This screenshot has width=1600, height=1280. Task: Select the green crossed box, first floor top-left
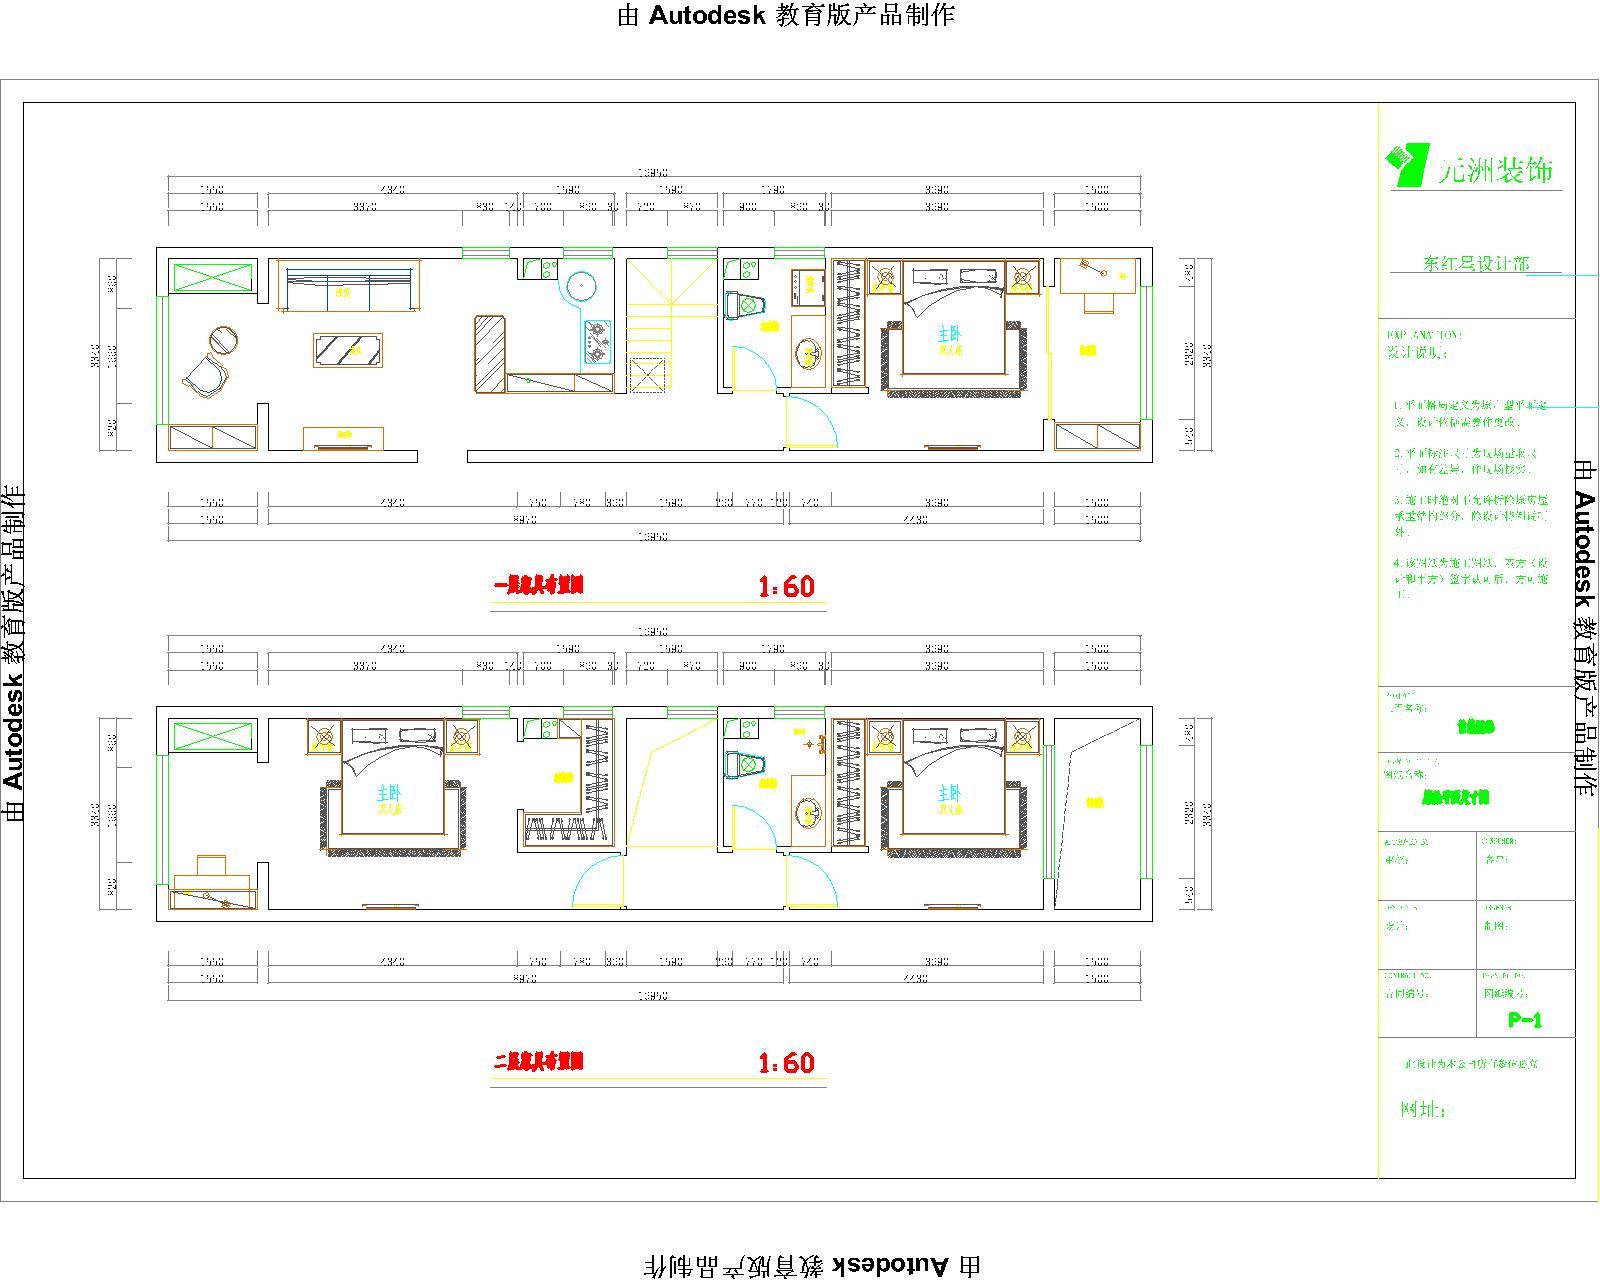click(214, 276)
